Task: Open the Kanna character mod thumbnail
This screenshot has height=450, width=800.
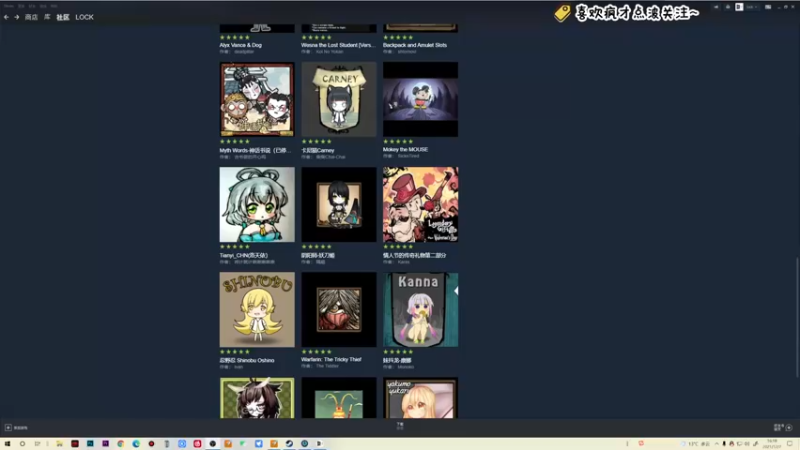Action: [x=420, y=310]
